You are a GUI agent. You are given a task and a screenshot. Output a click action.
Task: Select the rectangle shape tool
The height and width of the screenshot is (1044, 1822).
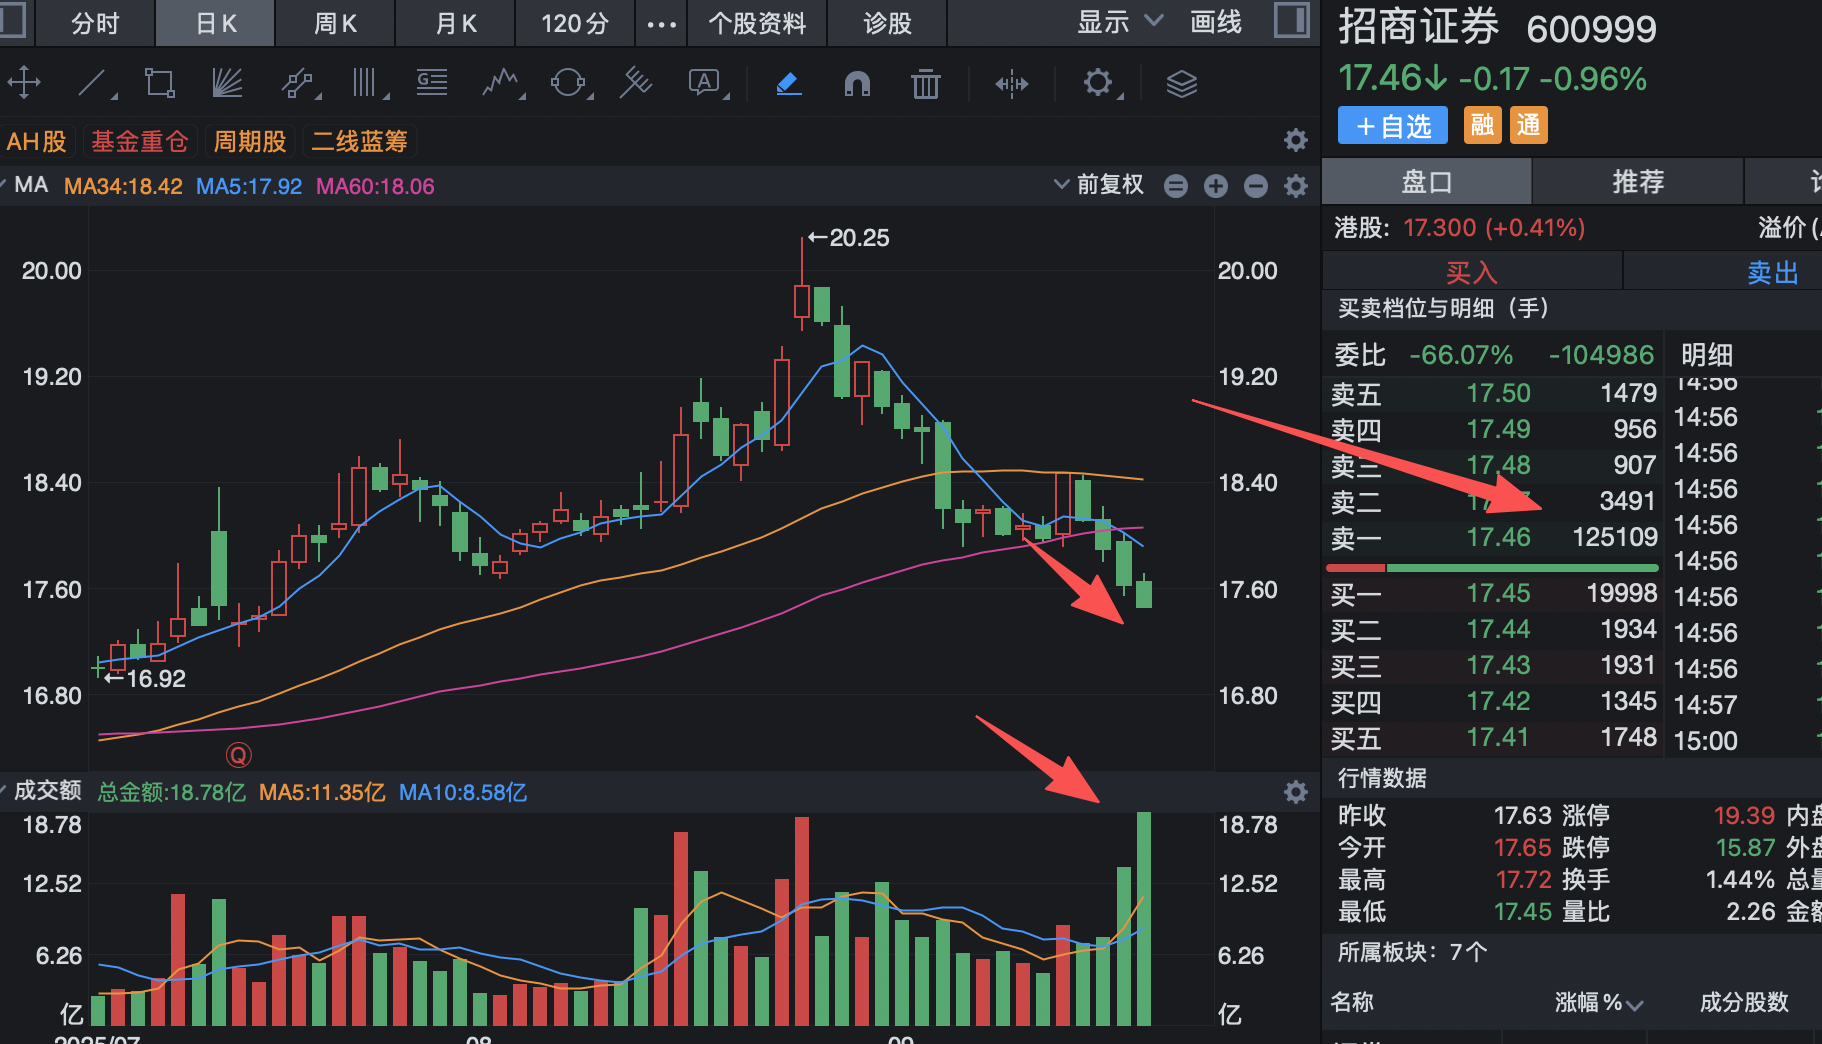coord(160,83)
